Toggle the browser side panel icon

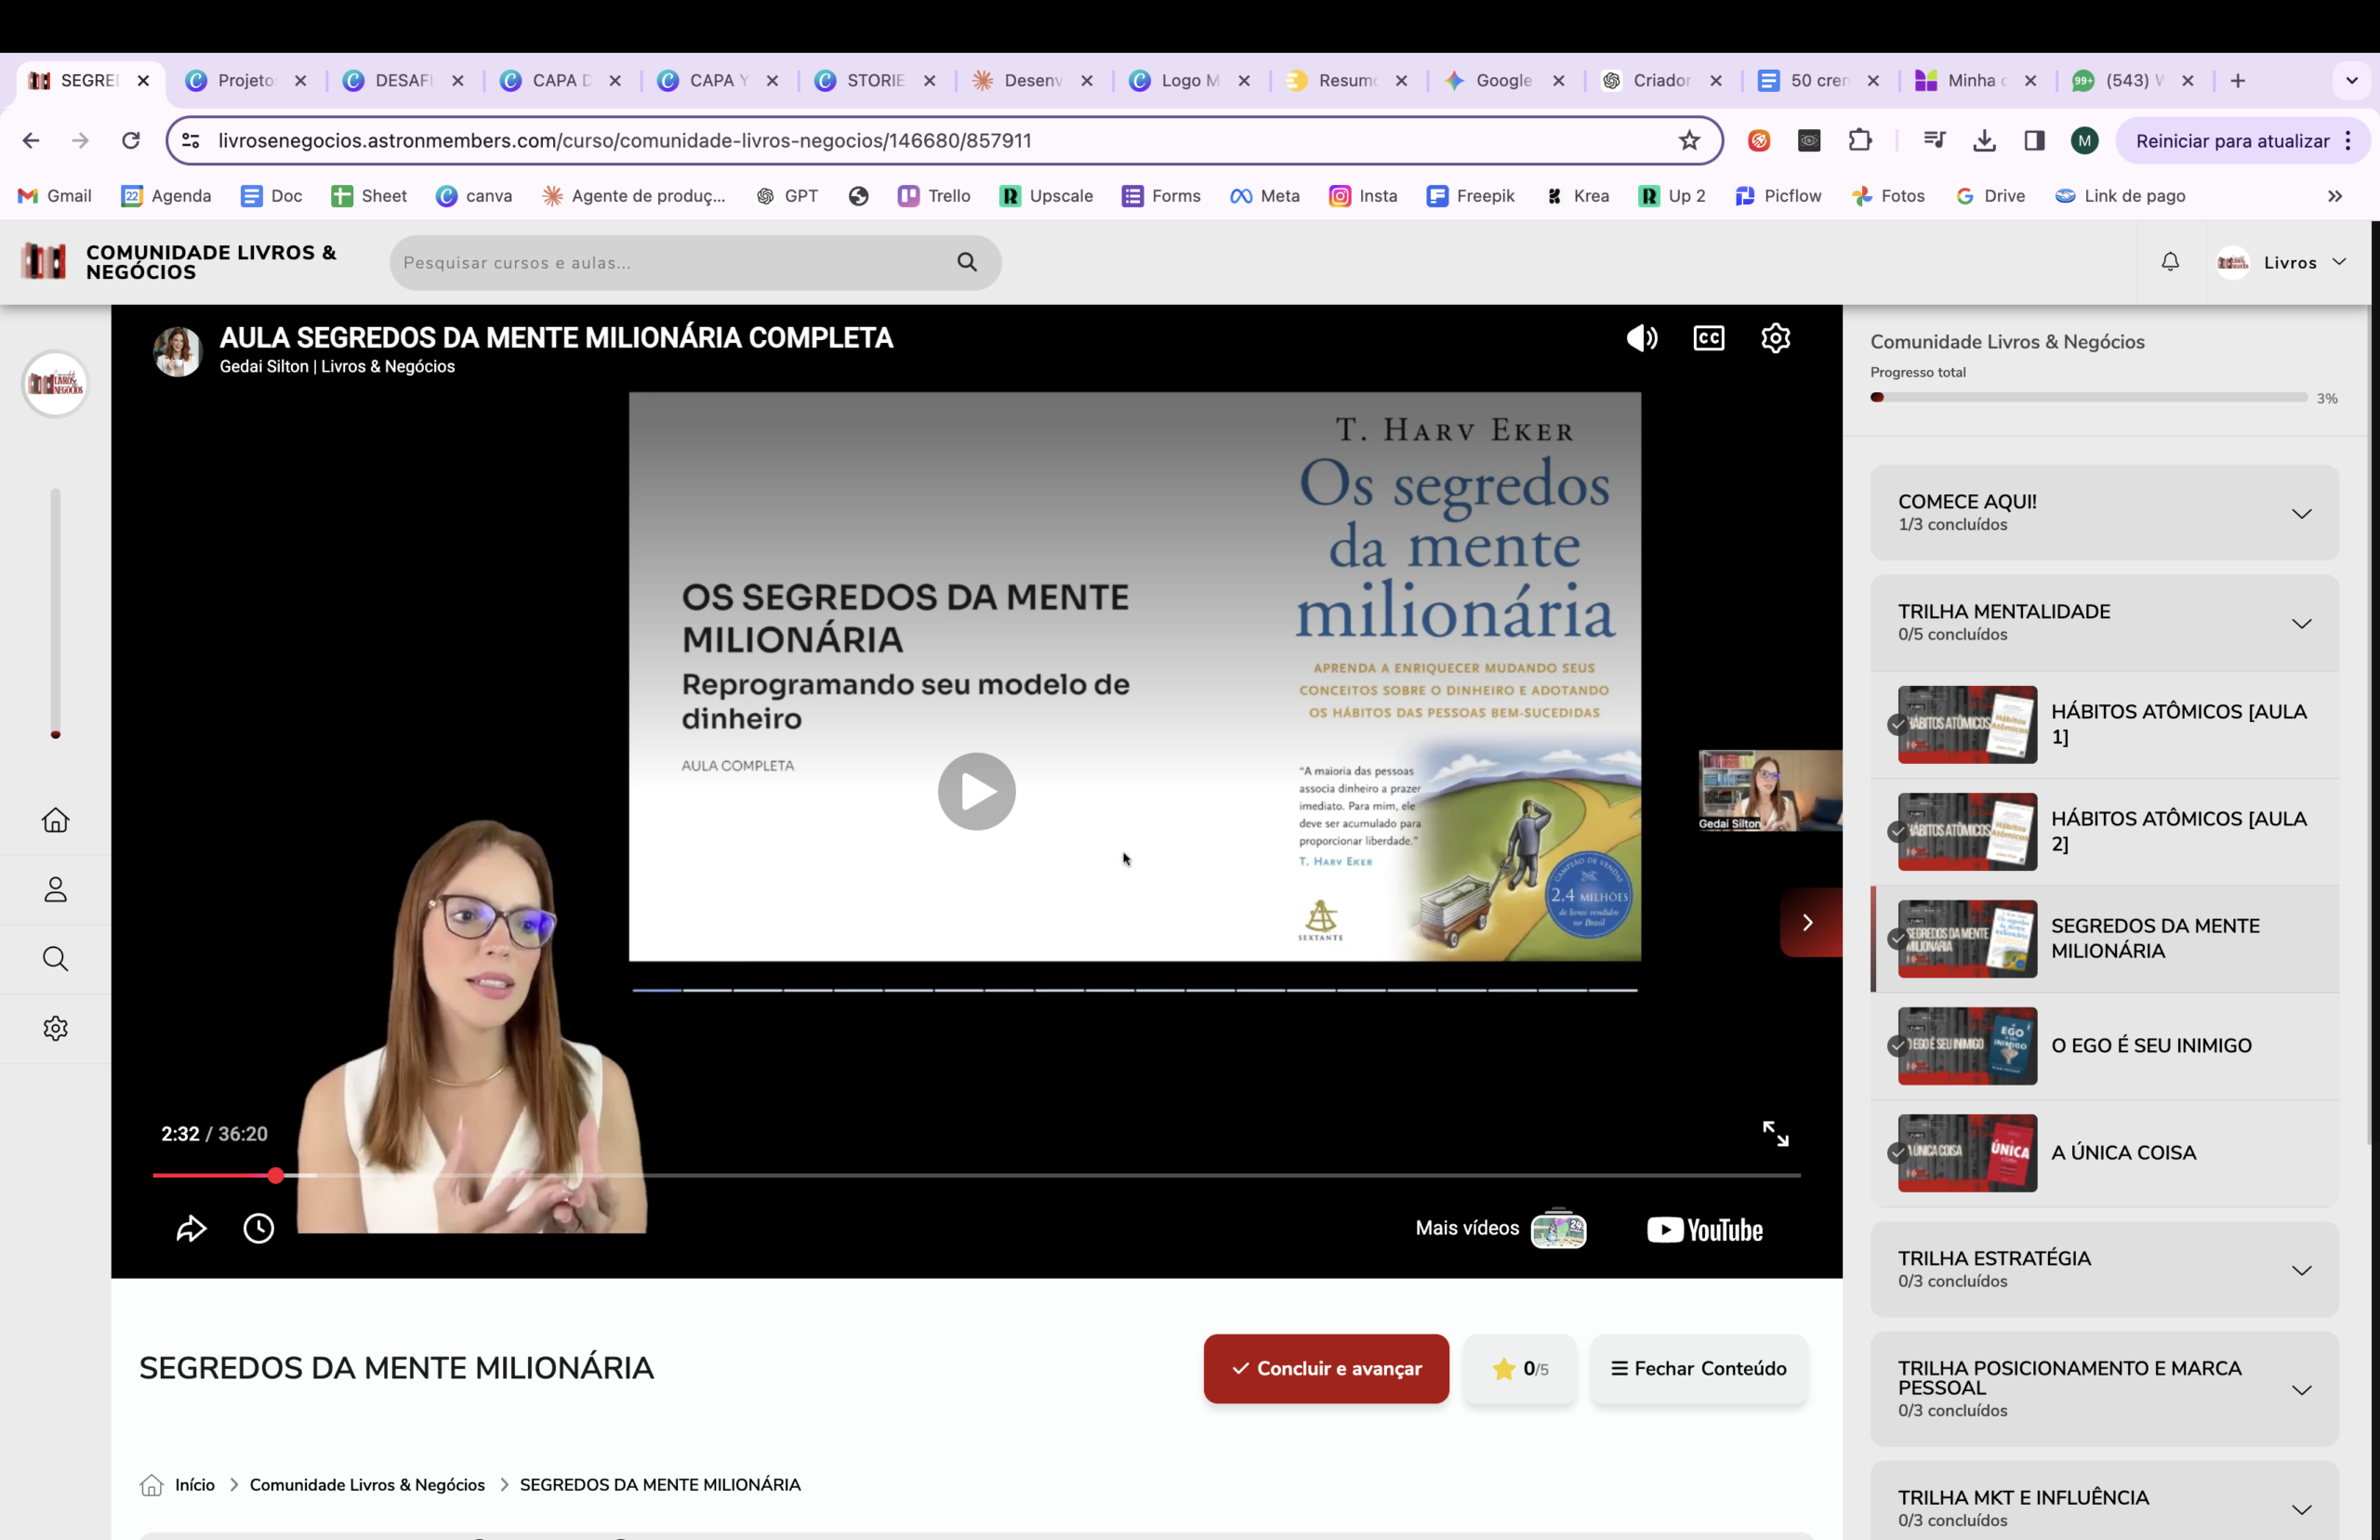pos(2034,140)
